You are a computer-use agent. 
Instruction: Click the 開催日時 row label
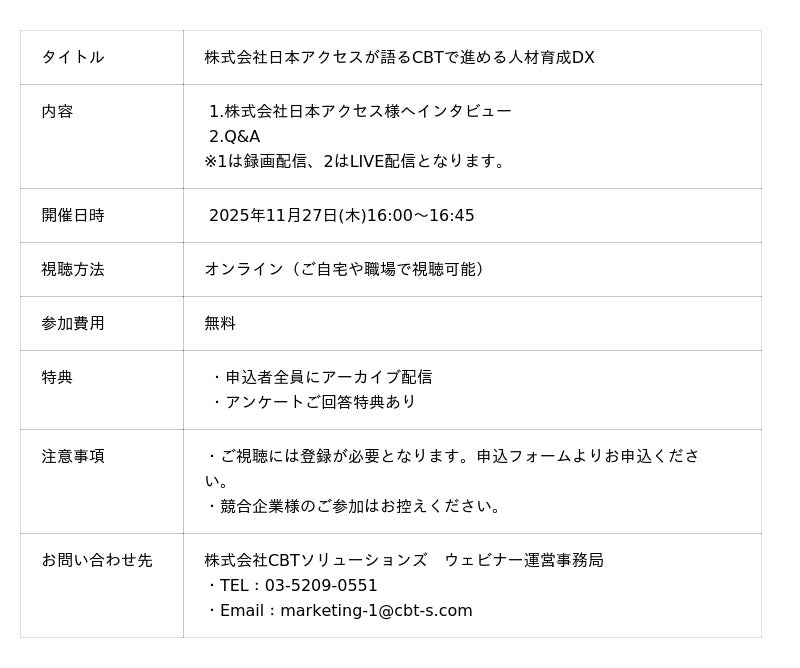coord(72,215)
